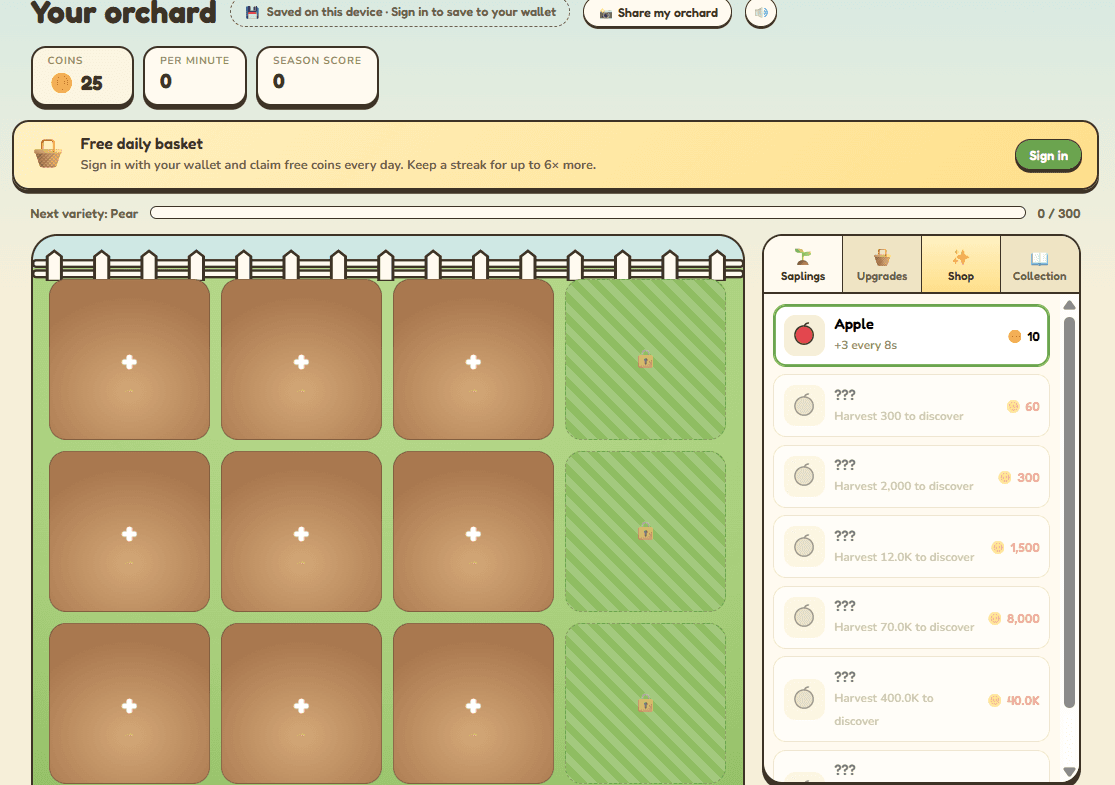Click the lock on middle locked plot
The height and width of the screenshot is (785, 1115).
645,532
